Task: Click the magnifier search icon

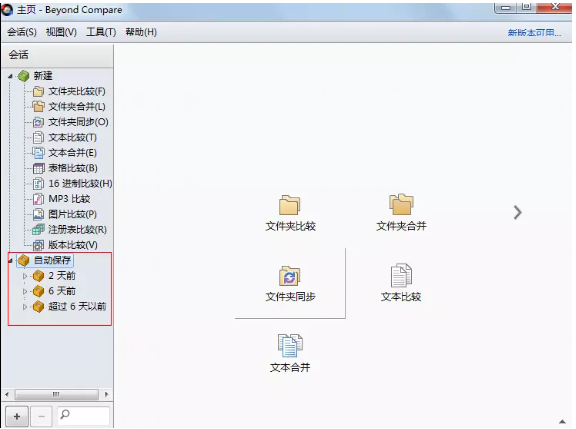Action: coord(65,415)
